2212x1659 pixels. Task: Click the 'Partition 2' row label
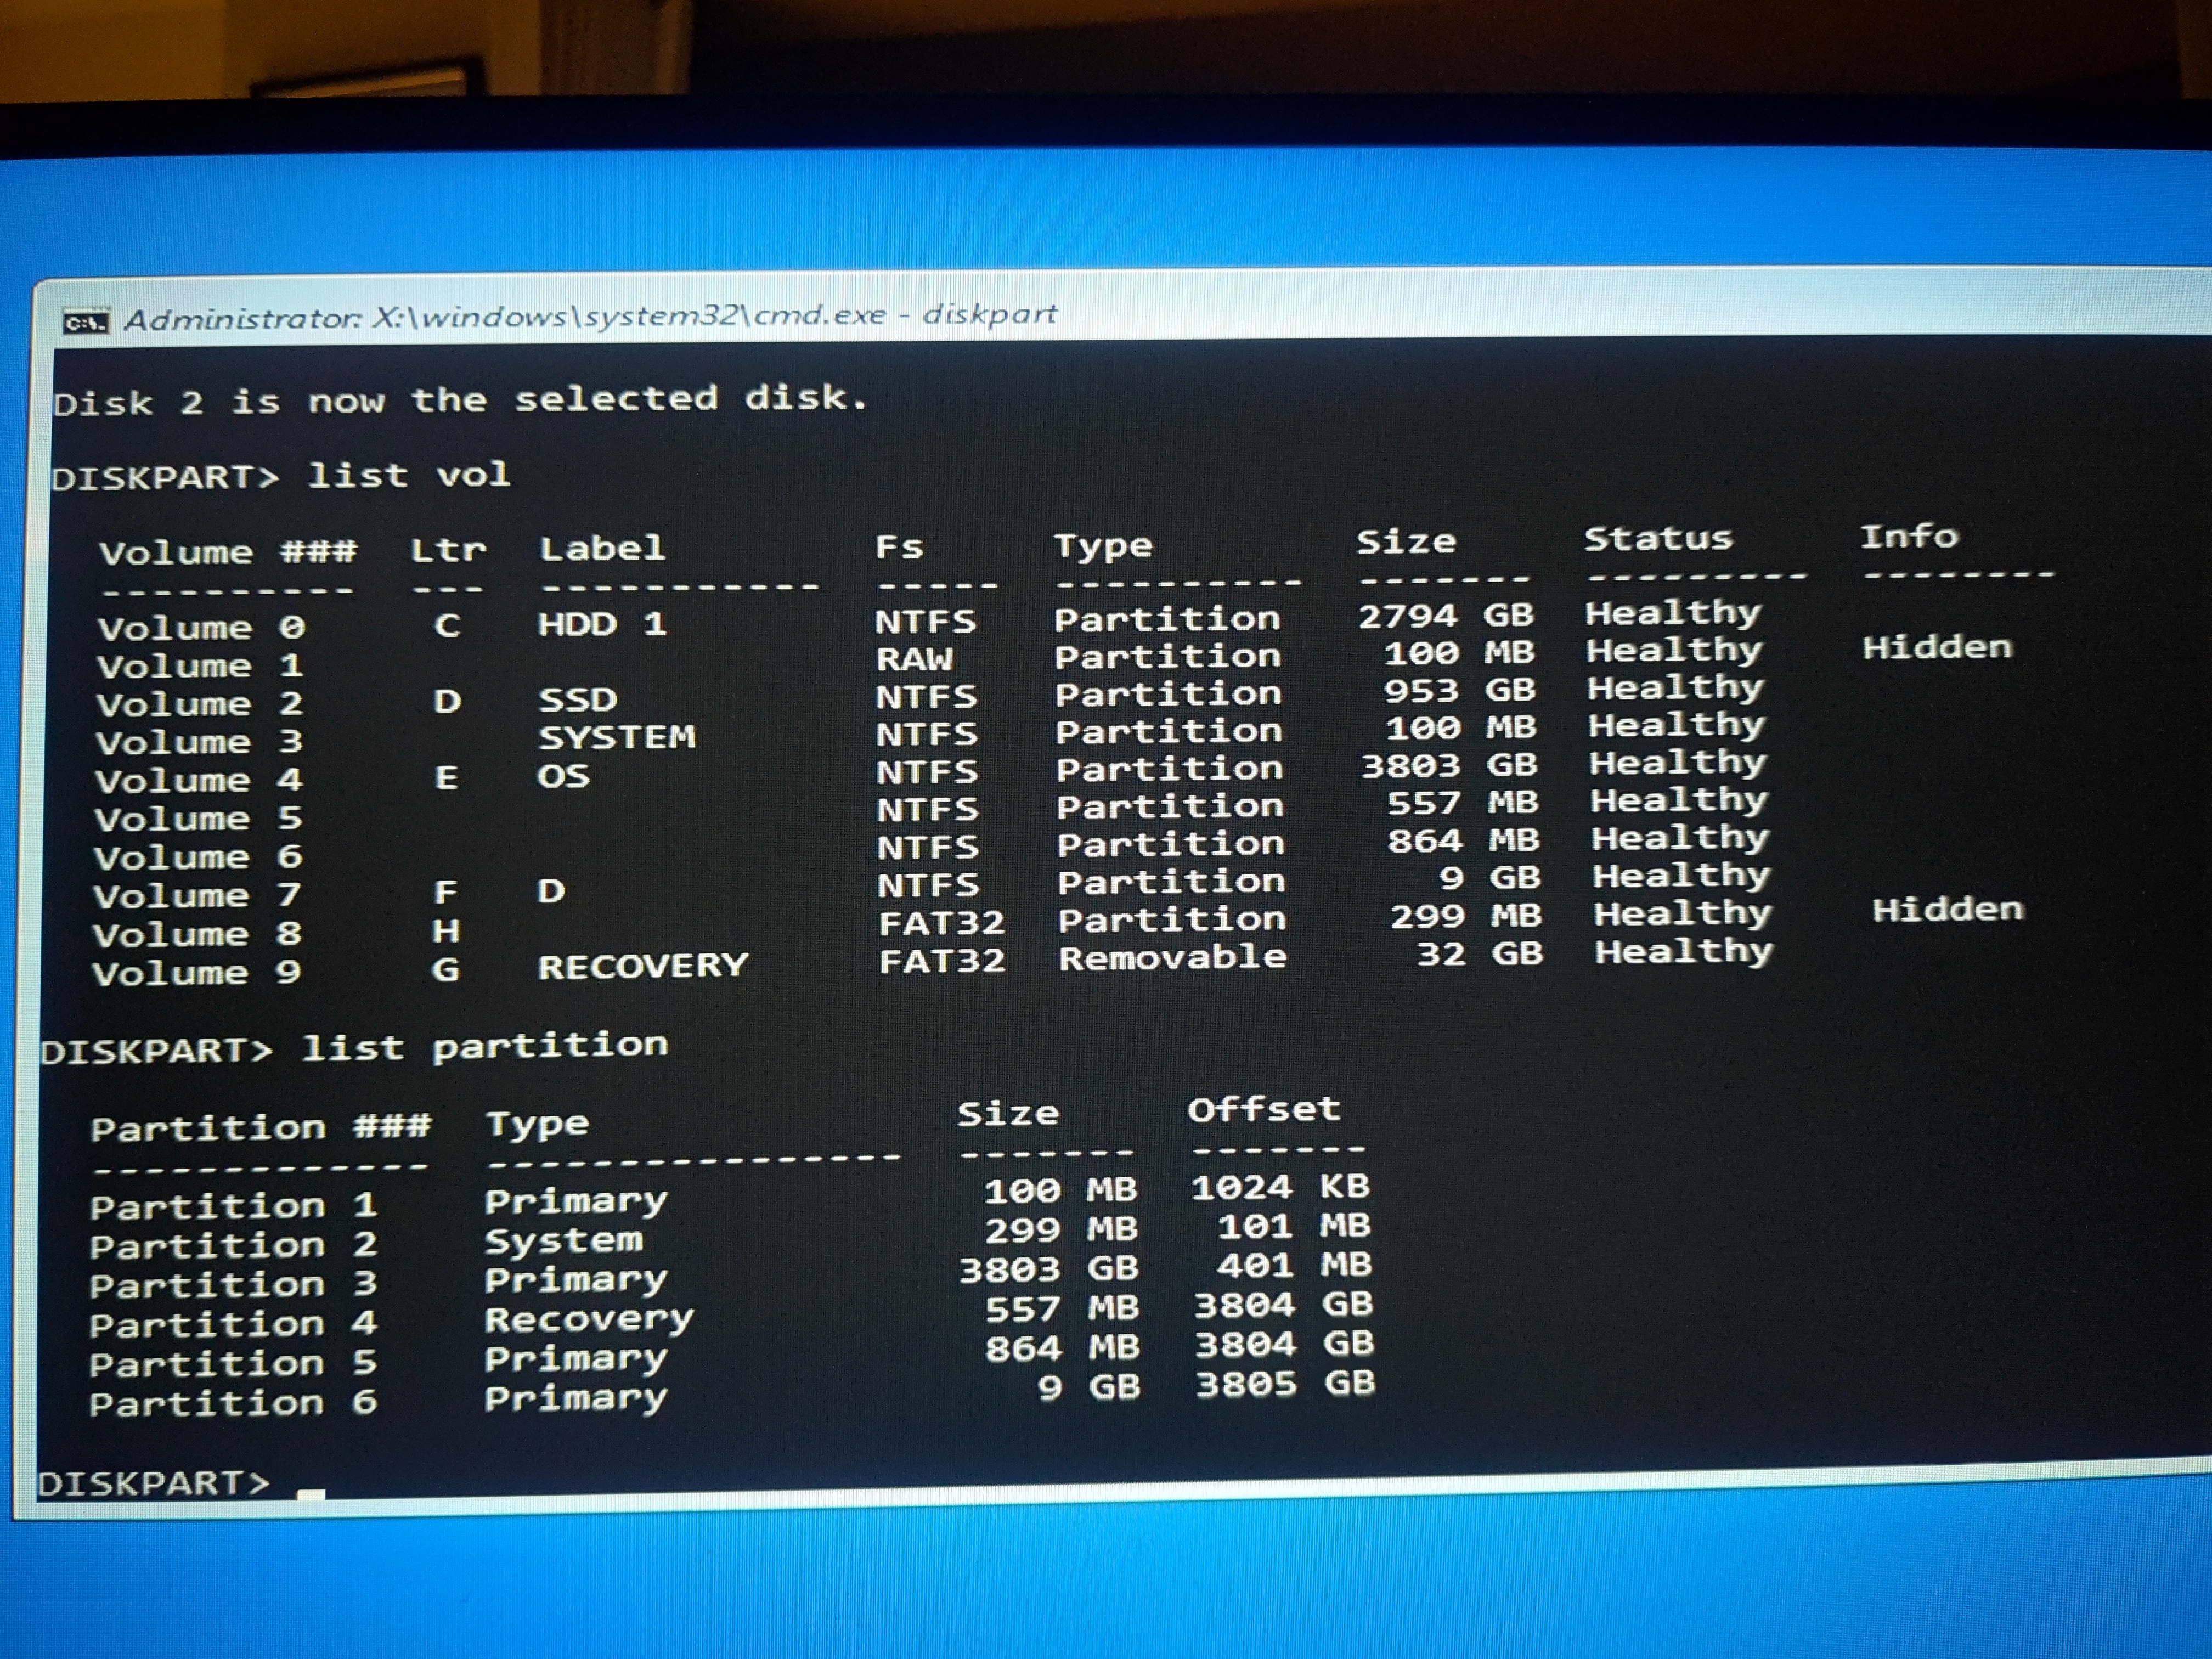point(233,1245)
